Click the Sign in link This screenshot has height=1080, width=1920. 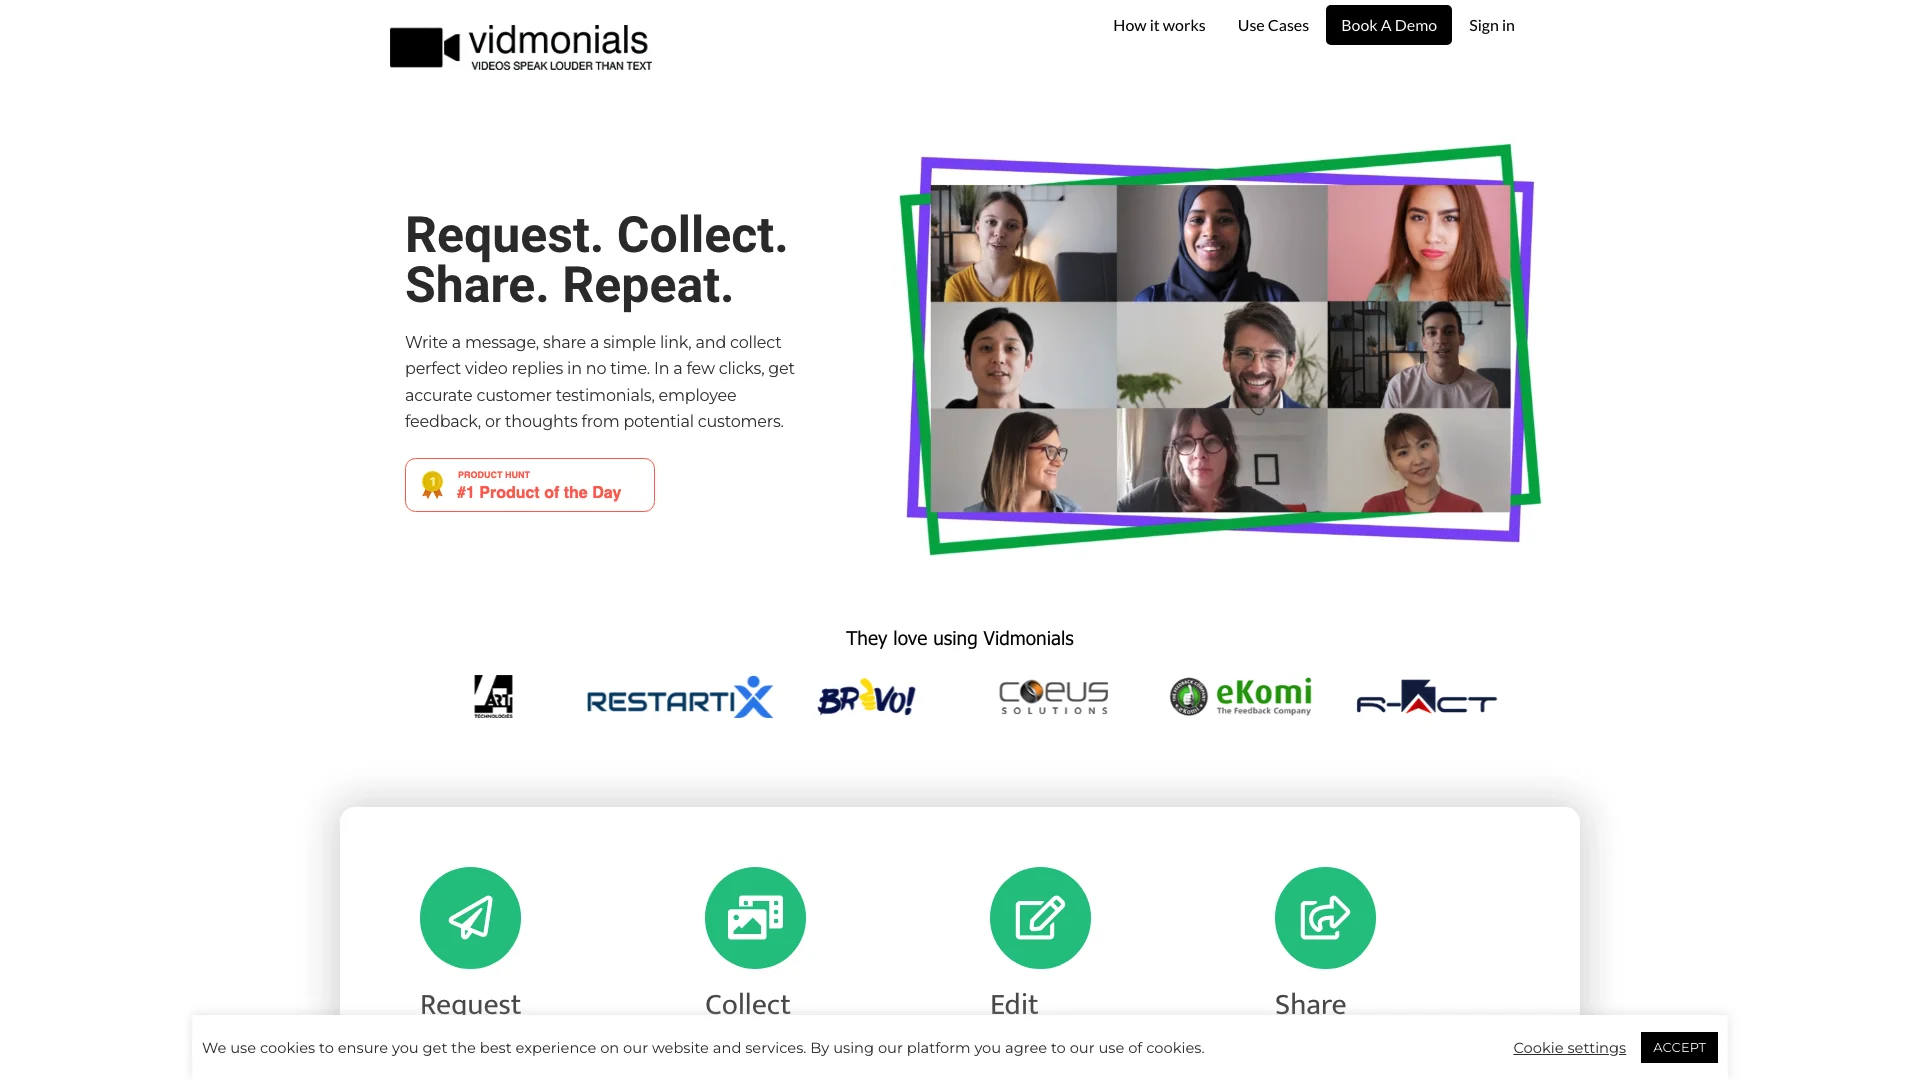point(1491,25)
